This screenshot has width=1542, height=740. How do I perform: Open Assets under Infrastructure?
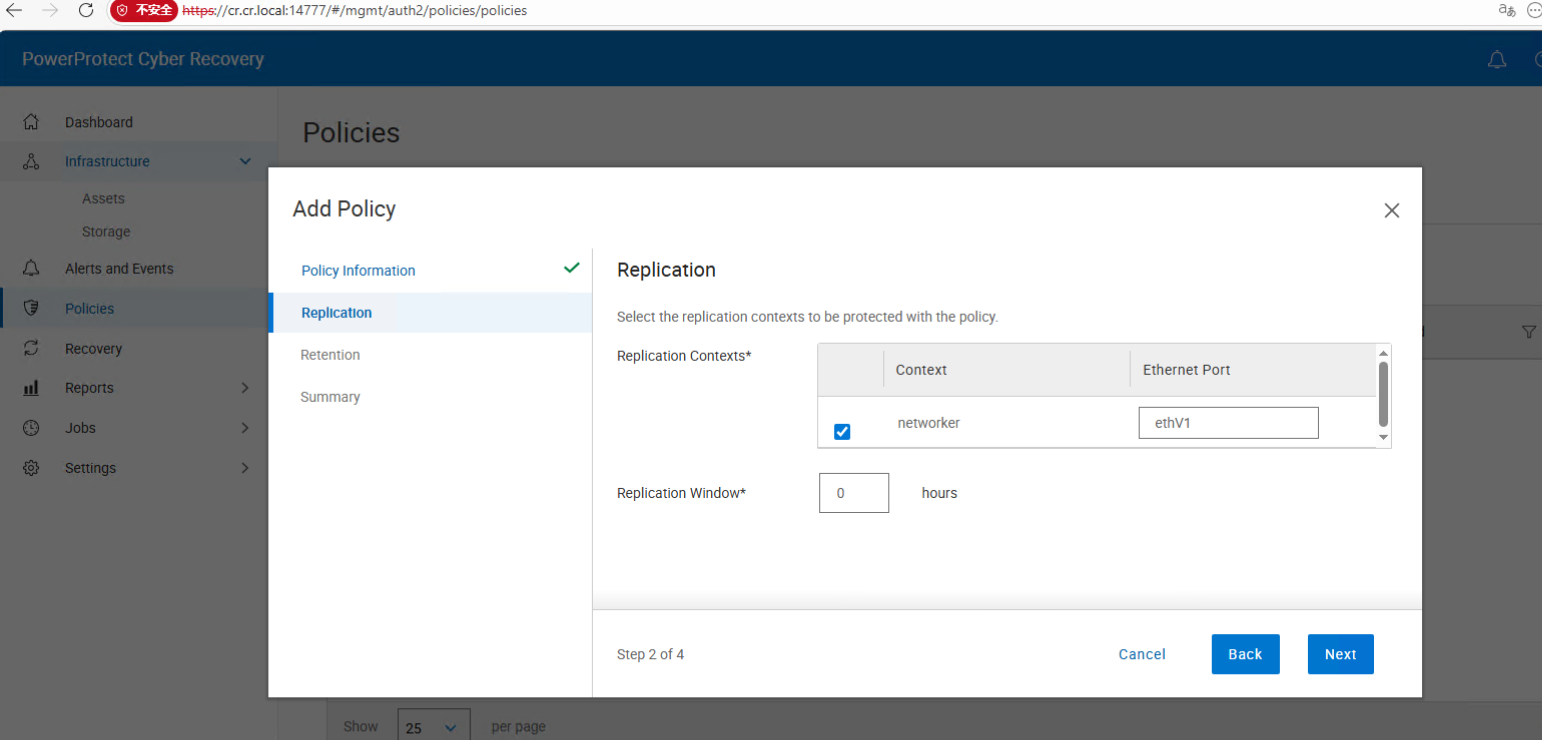point(103,198)
